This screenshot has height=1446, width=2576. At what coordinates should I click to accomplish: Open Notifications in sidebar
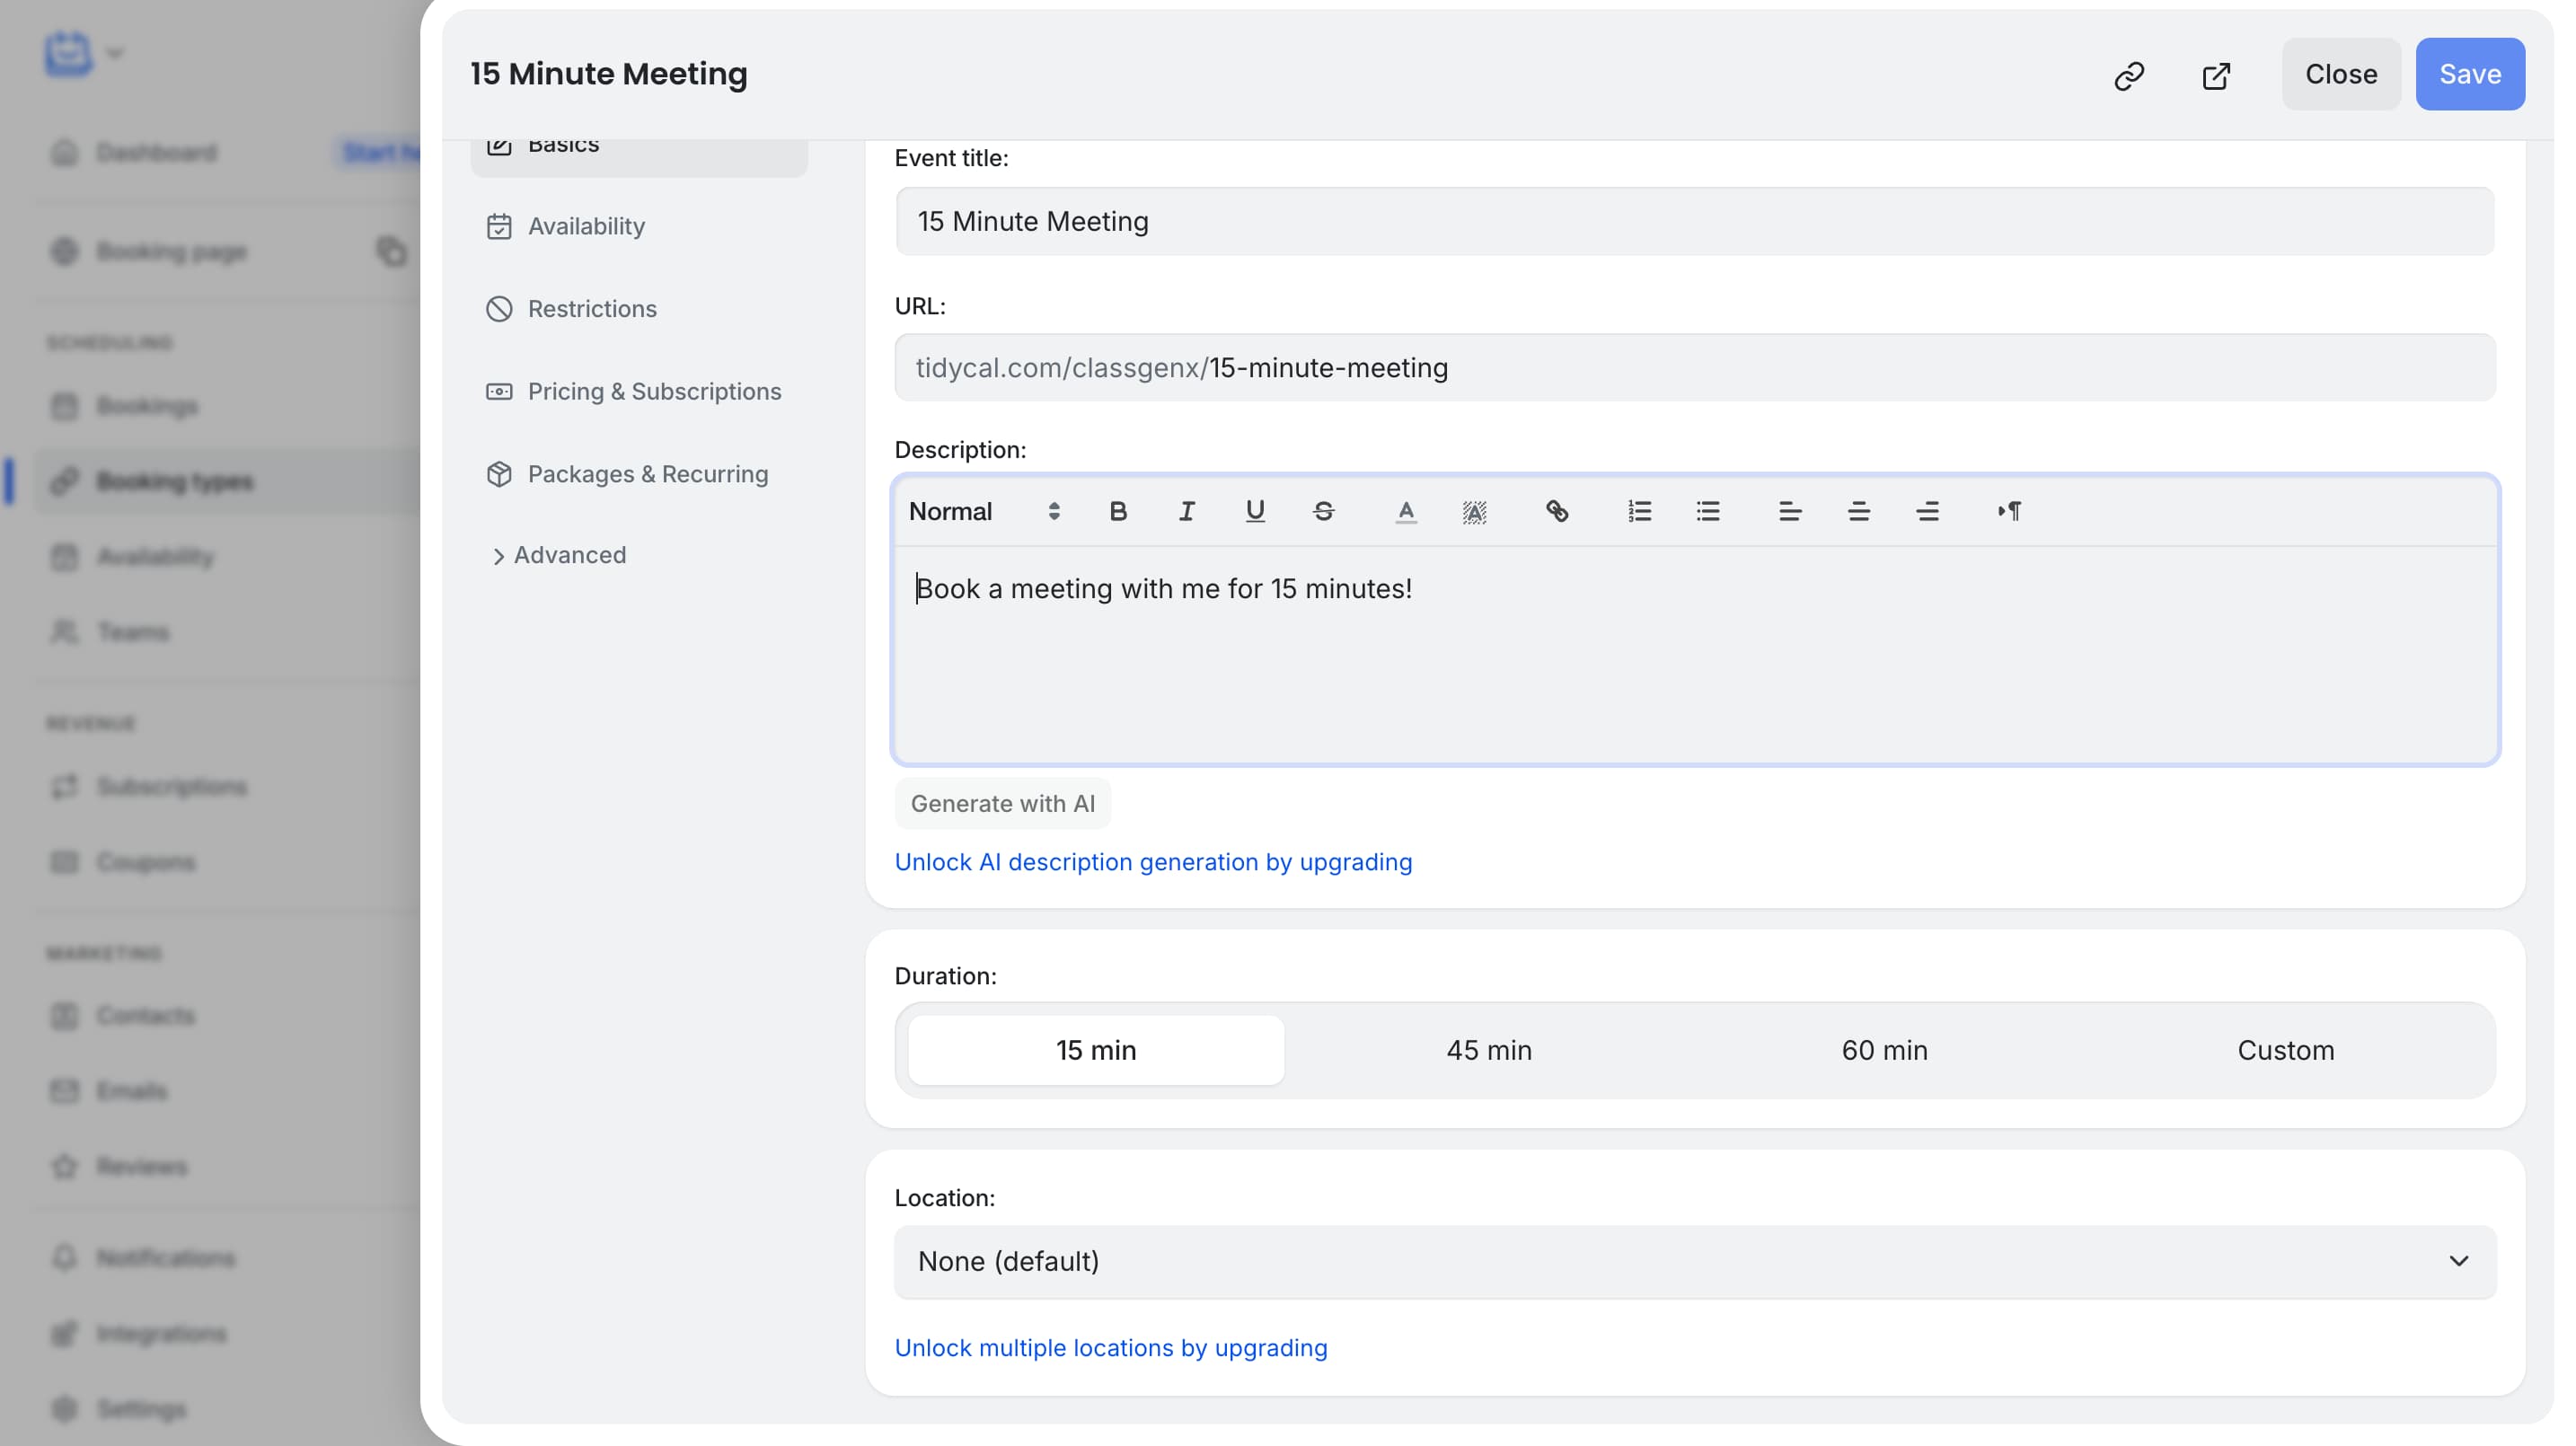pyautogui.click(x=166, y=1259)
